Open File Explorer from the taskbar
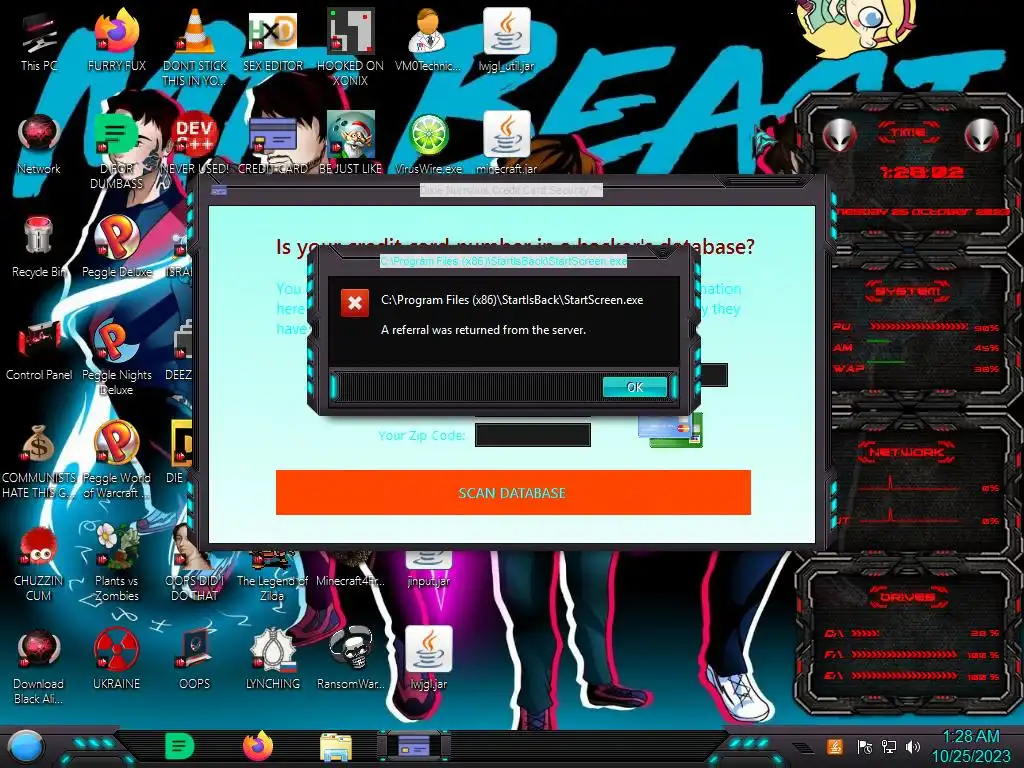This screenshot has height=768, width=1024. (336, 747)
